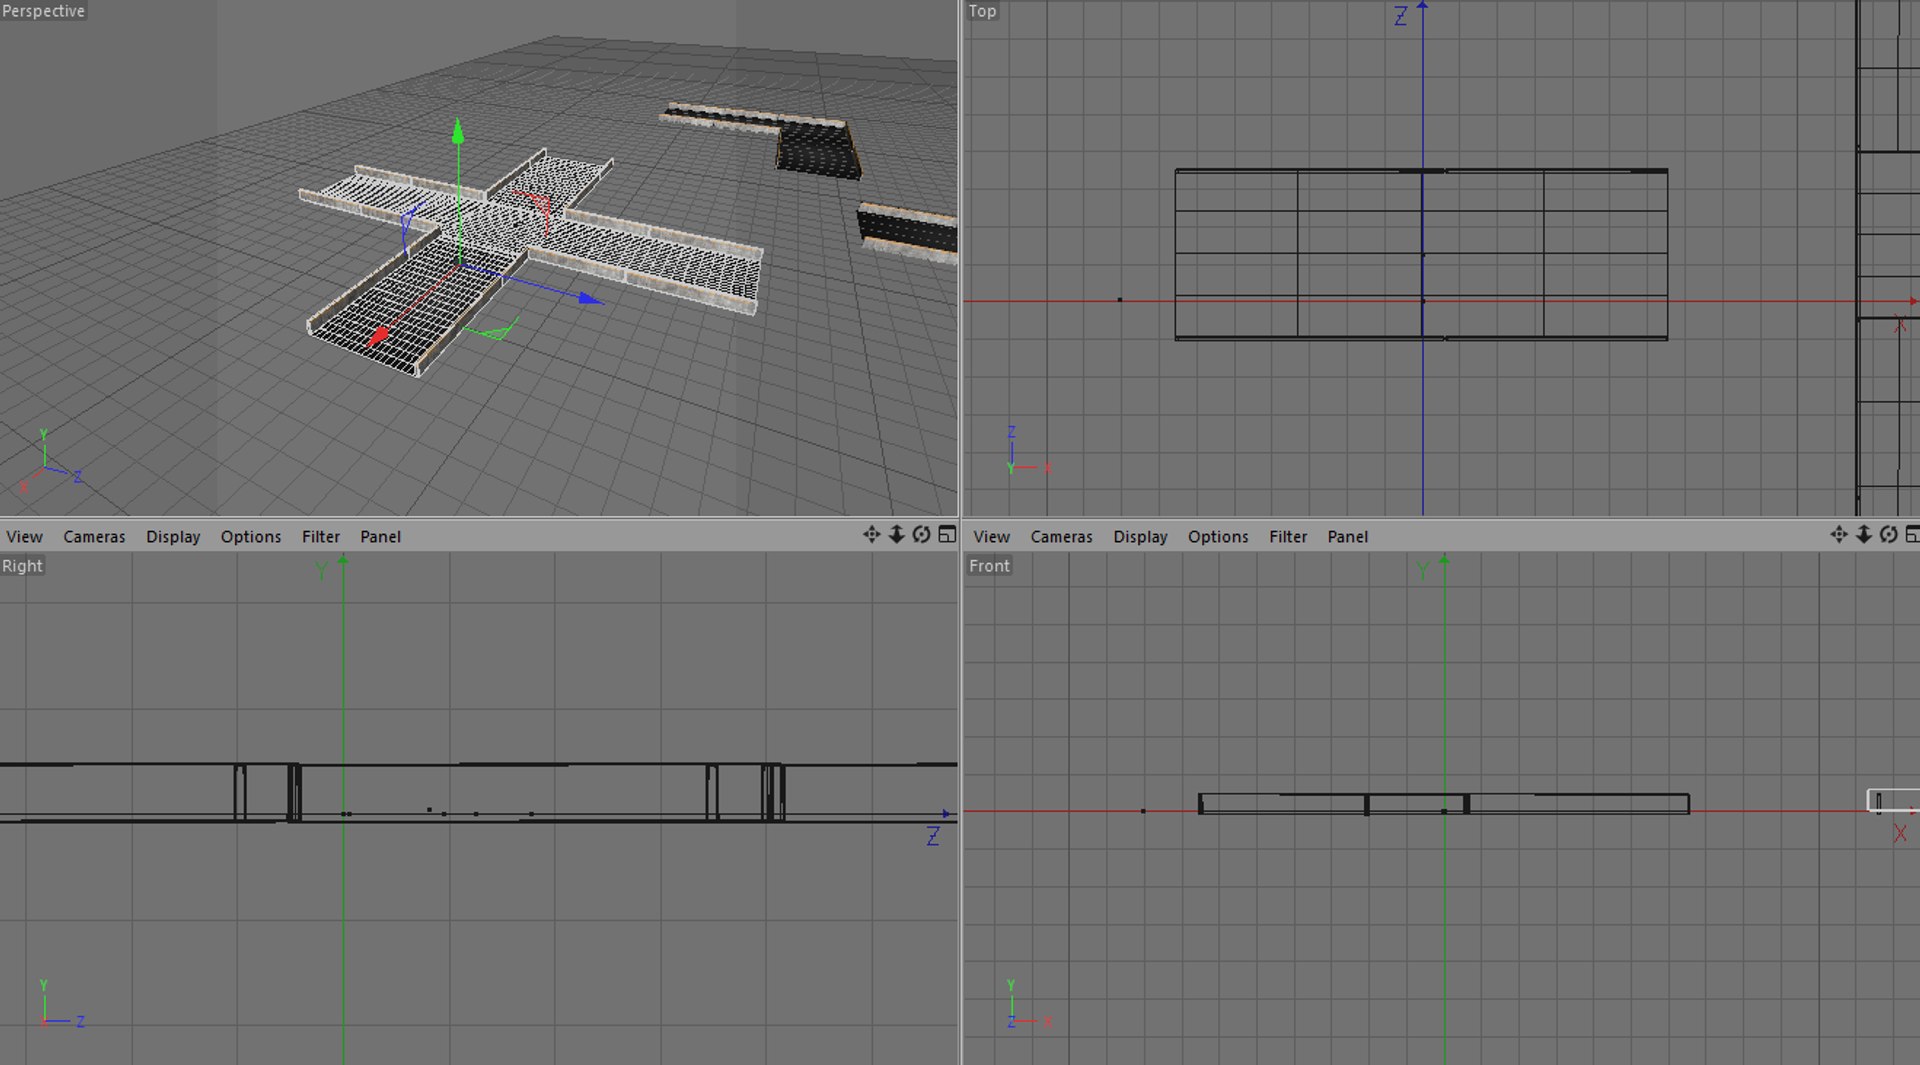Click the pan icon above the Front viewport
The image size is (1920, 1065).
pyautogui.click(x=1838, y=535)
